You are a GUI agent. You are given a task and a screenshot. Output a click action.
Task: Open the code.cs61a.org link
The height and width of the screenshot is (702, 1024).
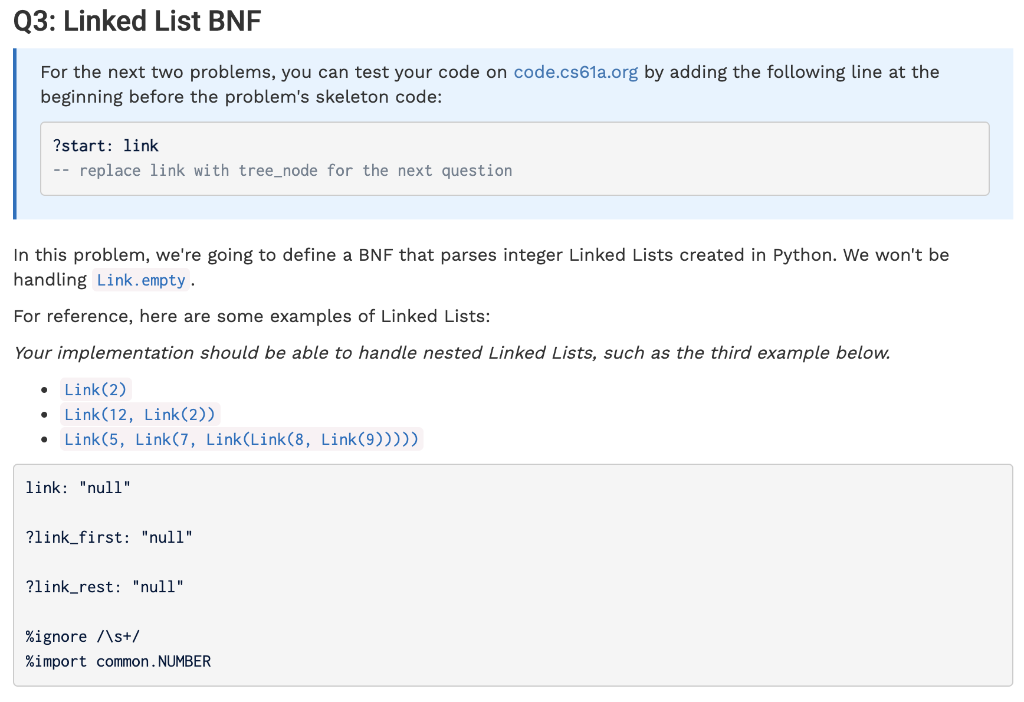pos(574,72)
